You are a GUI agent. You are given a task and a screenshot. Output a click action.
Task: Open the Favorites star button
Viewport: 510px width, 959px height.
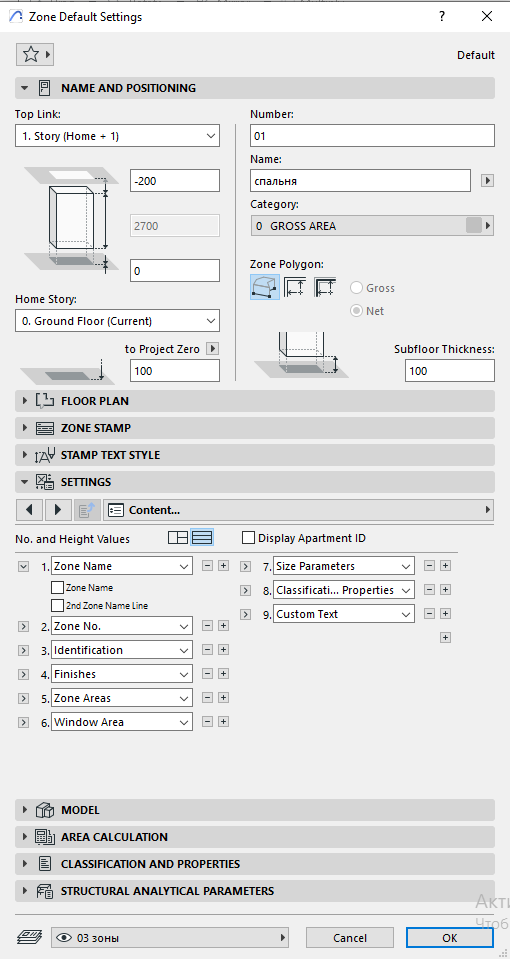[x=34, y=54]
